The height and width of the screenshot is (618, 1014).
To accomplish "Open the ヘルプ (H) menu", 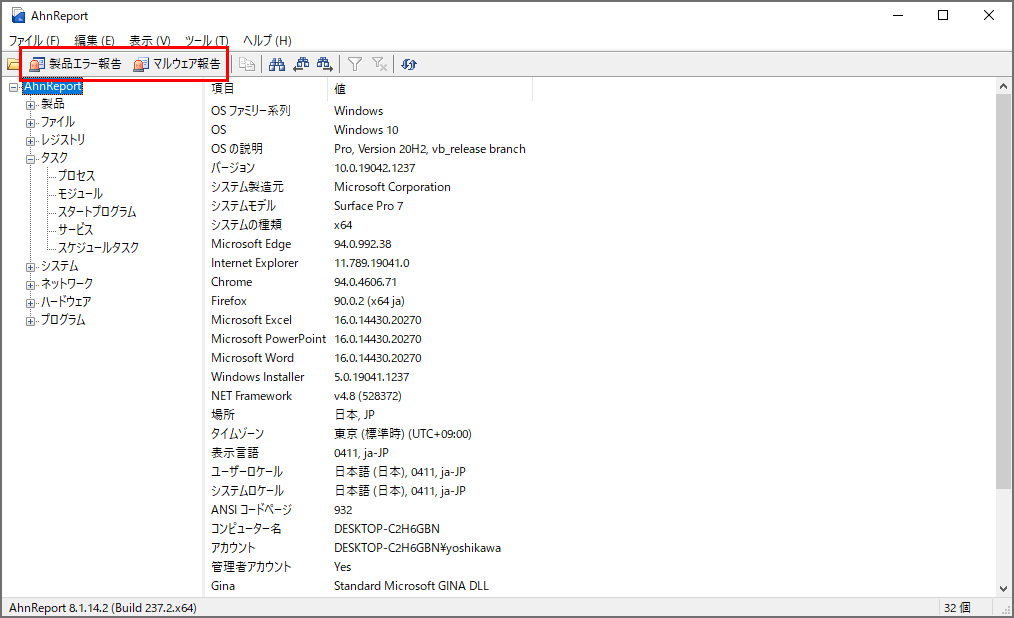I will [x=267, y=41].
